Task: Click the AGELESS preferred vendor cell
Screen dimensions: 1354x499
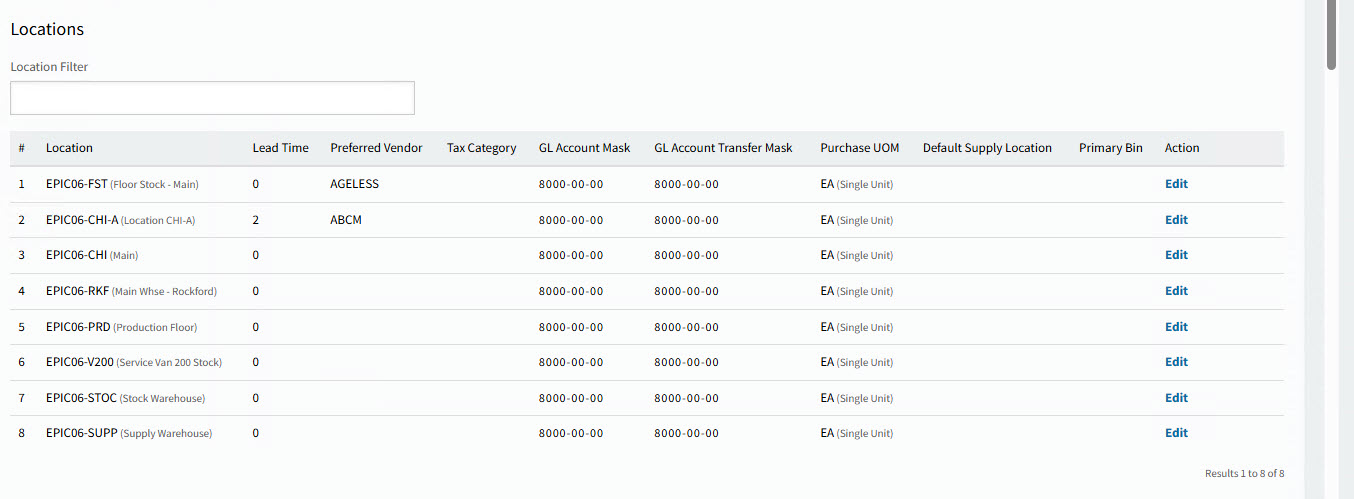Action: pyautogui.click(x=354, y=184)
